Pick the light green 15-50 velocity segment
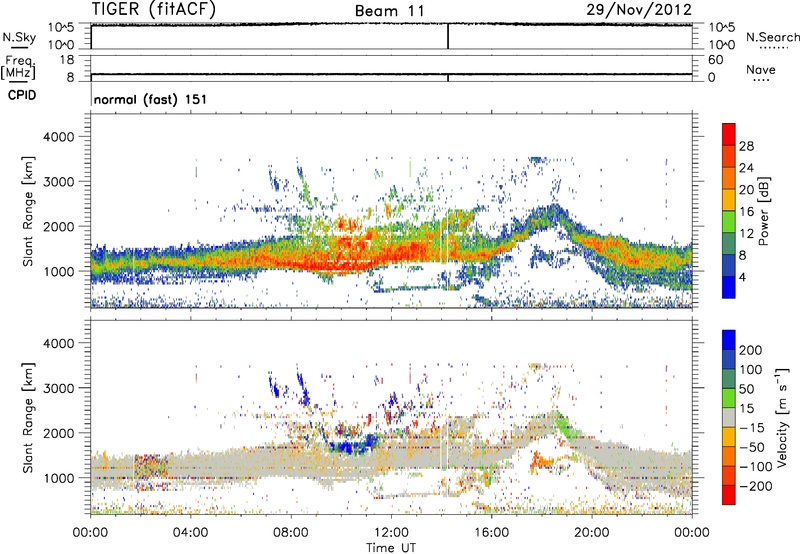The width and height of the screenshot is (800, 554). [x=729, y=398]
